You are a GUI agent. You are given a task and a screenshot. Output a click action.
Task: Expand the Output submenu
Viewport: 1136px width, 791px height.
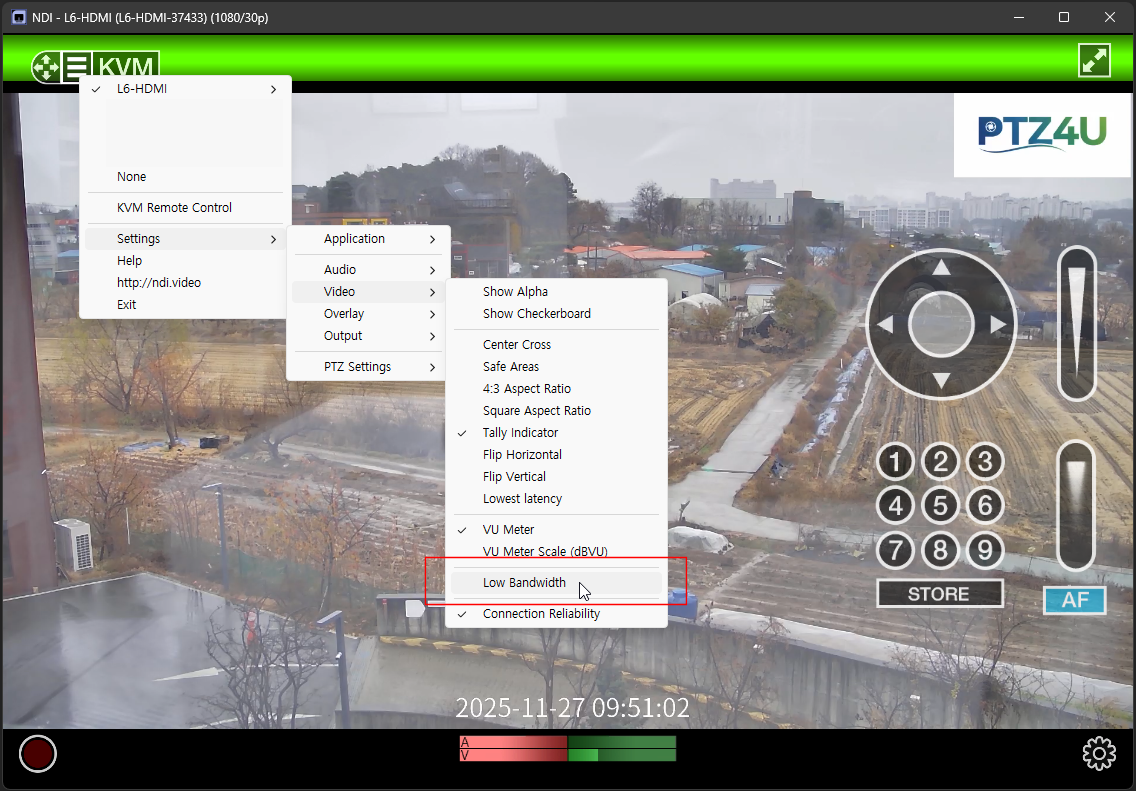click(x=369, y=335)
